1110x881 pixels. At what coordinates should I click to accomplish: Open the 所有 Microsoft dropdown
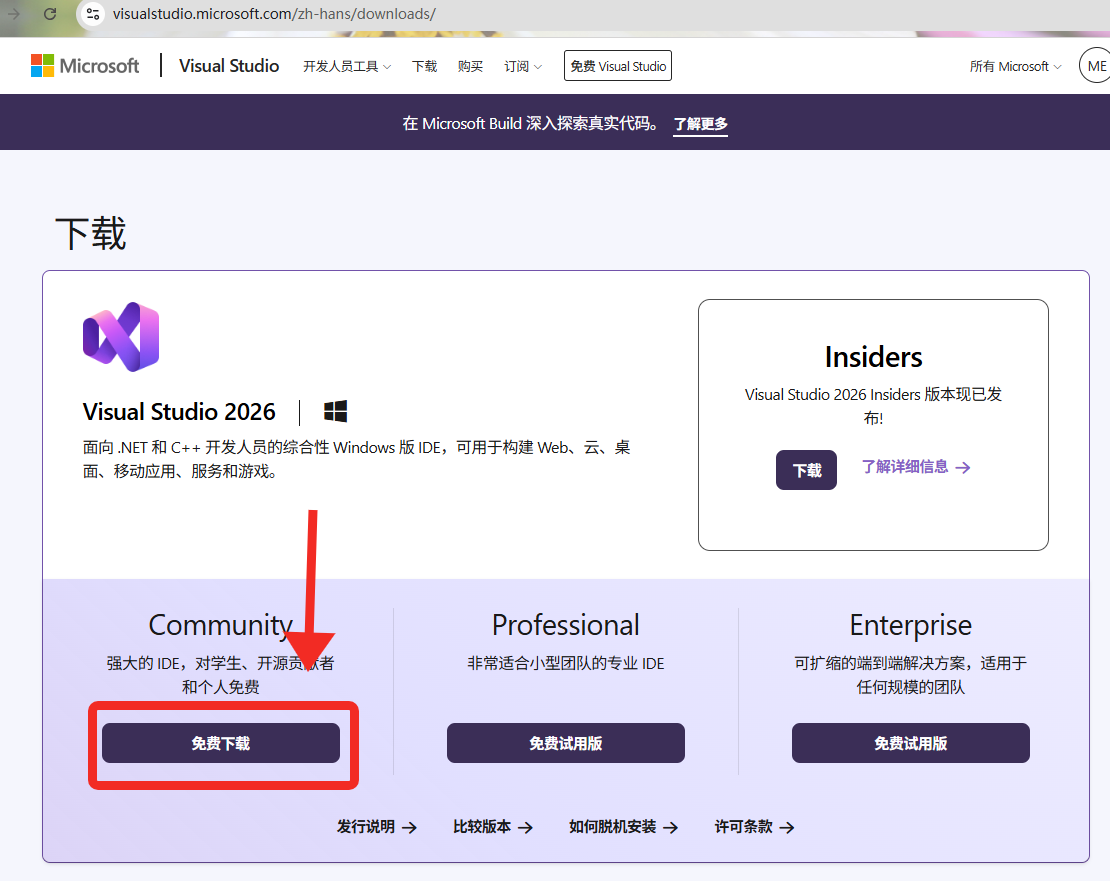coord(1015,66)
